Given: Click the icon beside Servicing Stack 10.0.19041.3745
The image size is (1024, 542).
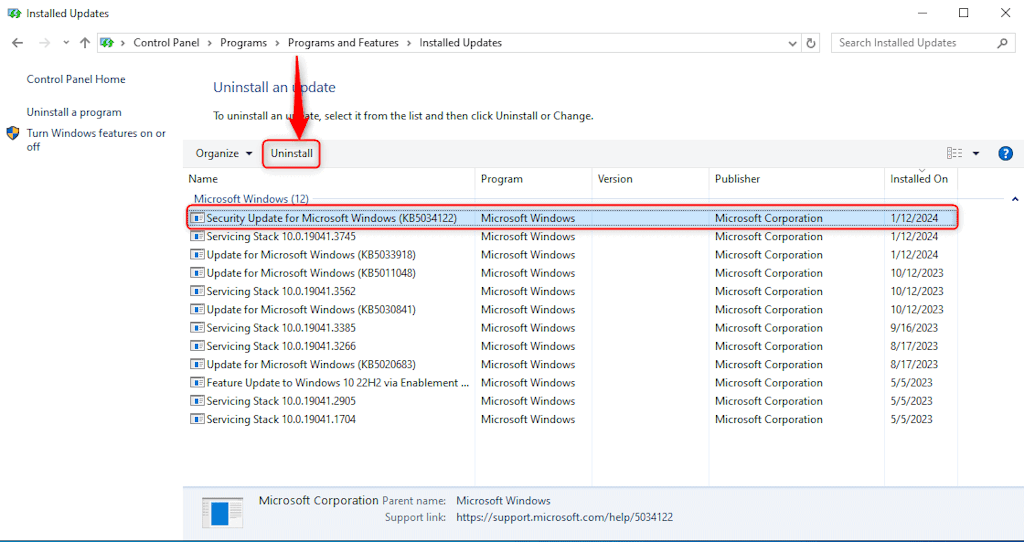Looking at the screenshot, I should (197, 236).
